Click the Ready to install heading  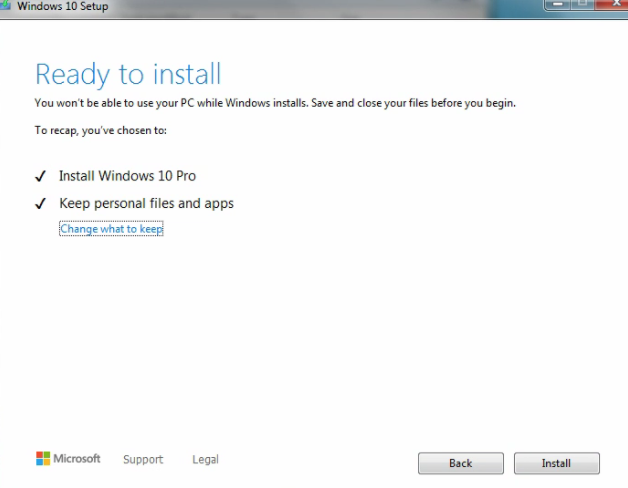(x=128, y=75)
